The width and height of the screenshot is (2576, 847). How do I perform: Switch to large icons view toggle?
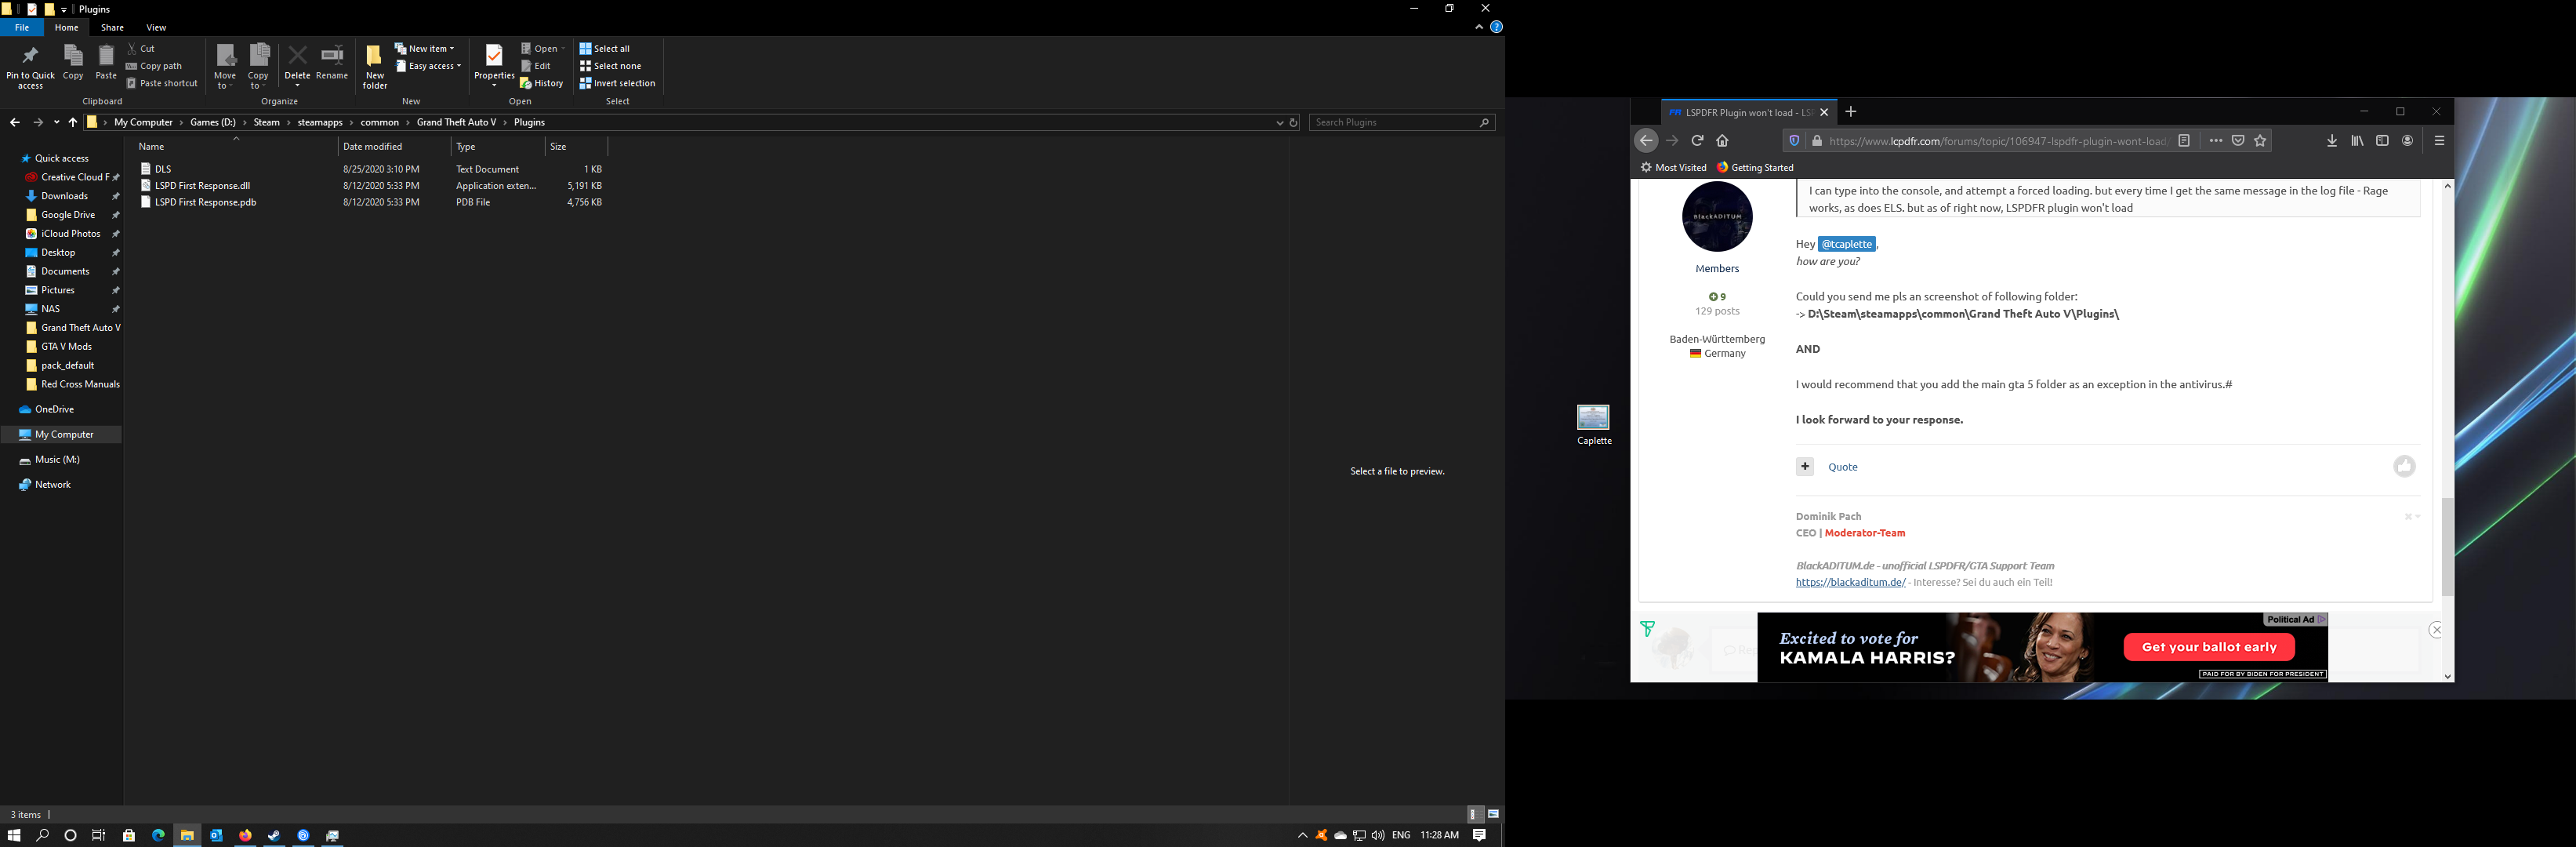1493,814
